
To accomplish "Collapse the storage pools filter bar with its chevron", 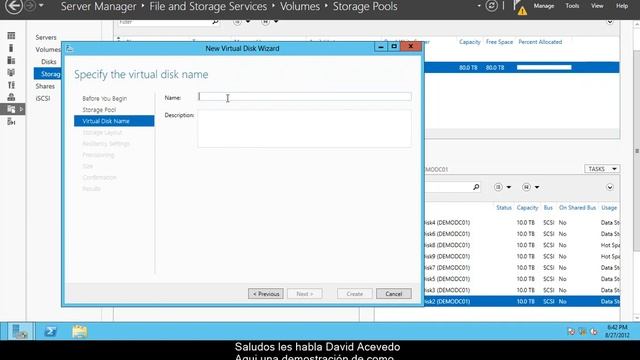I will point(610,22).
